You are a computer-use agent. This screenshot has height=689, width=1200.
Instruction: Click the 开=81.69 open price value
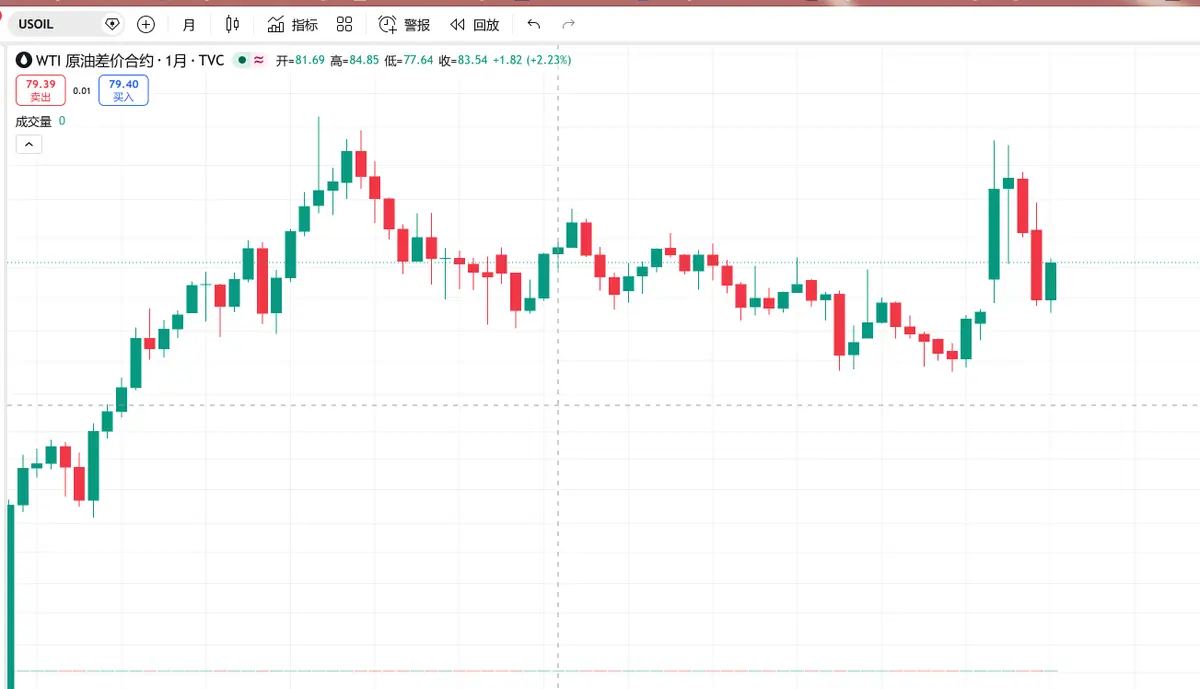click(300, 60)
